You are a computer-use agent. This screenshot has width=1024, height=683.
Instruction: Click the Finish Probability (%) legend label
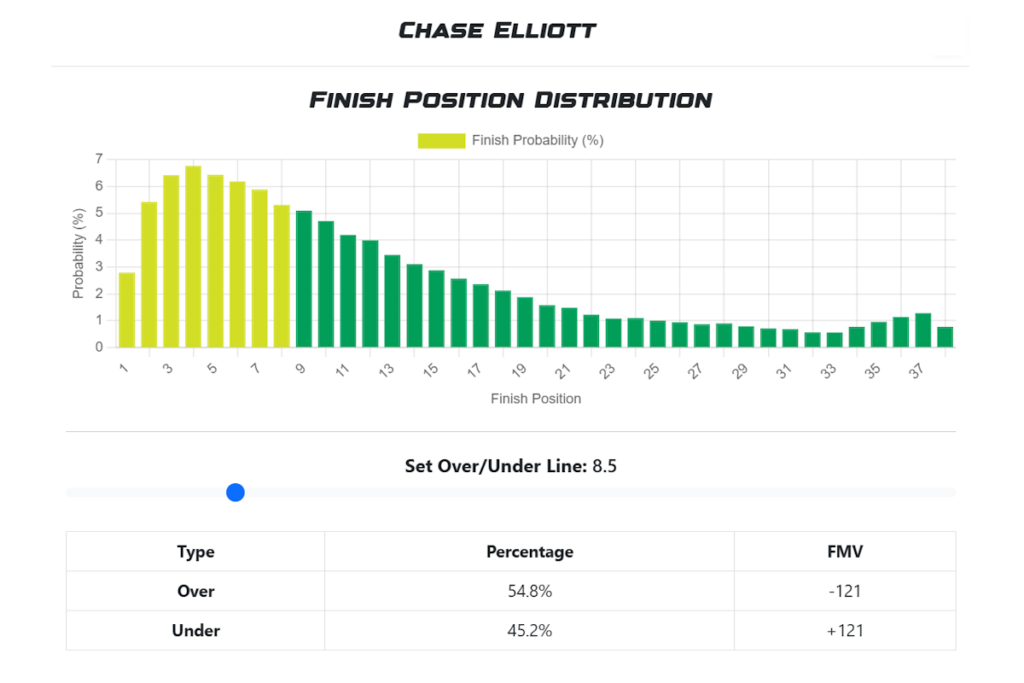click(x=537, y=141)
